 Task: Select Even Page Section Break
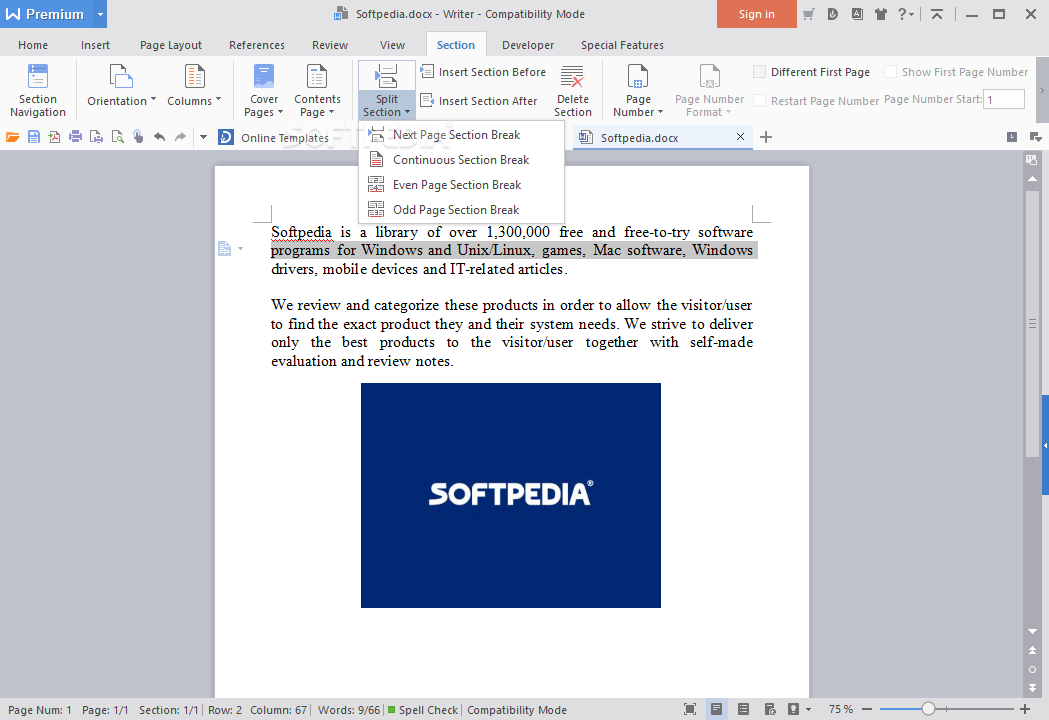(x=462, y=185)
